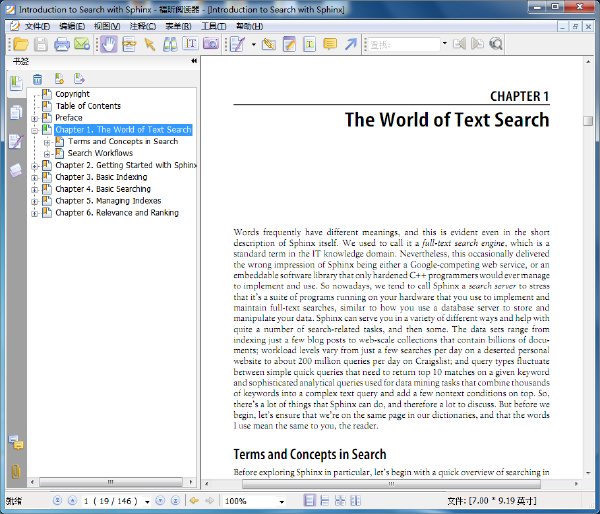Open the Pages thumbnails sidebar panel
The image size is (600, 514).
click(x=16, y=113)
